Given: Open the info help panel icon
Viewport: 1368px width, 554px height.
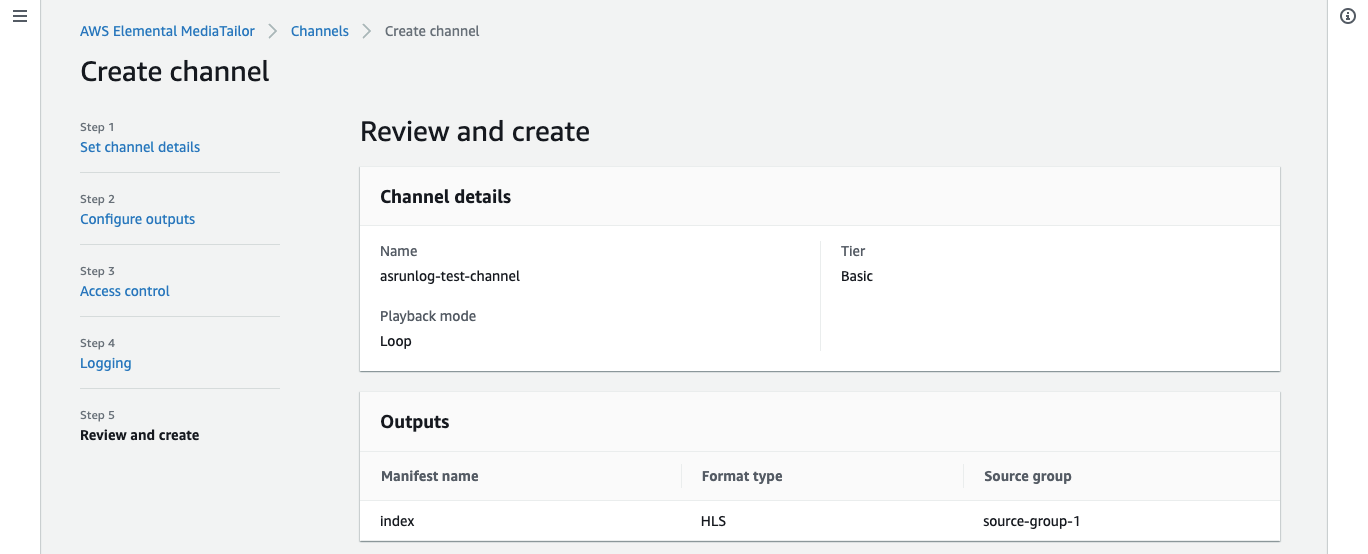Looking at the screenshot, I should pos(1347,17).
